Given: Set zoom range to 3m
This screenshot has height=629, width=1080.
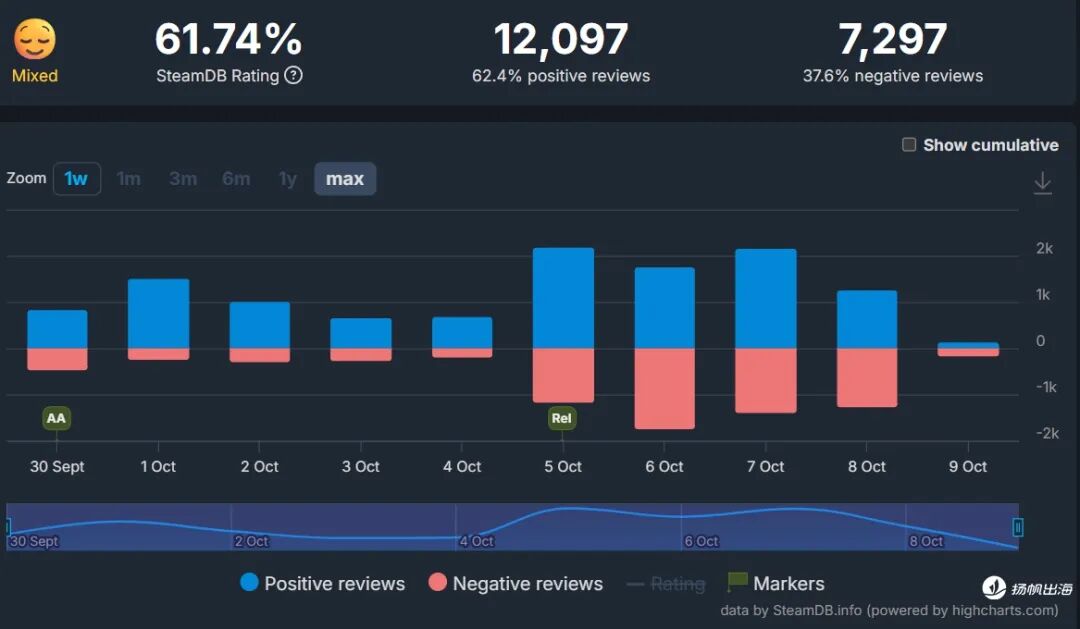Looking at the screenshot, I should coord(183,179).
